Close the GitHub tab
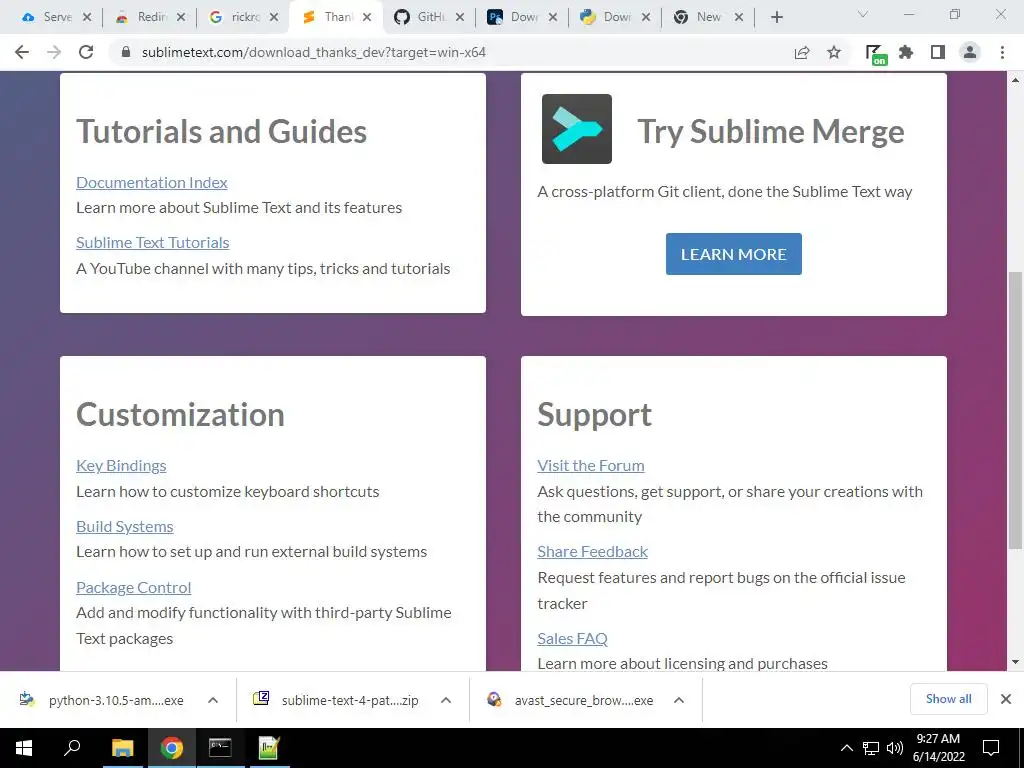1024x768 pixels. click(x=460, y=17)
